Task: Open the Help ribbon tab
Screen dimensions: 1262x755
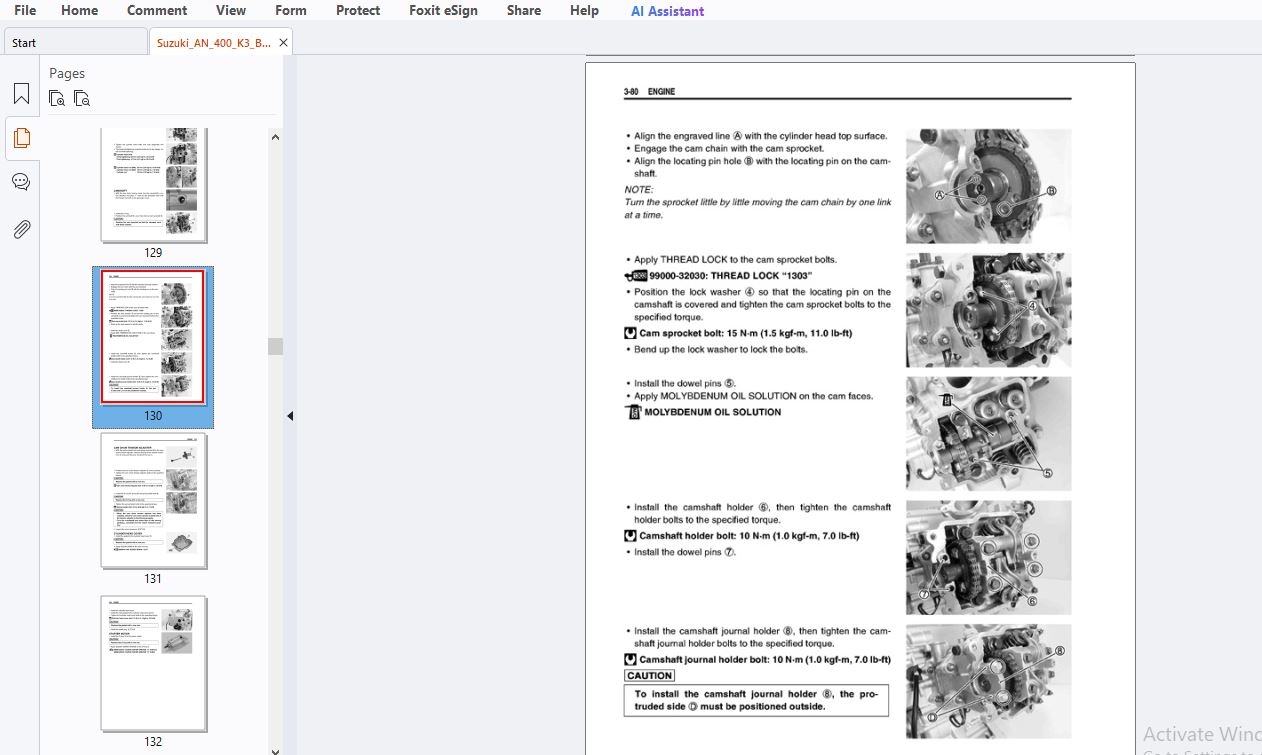Action: 584,10
